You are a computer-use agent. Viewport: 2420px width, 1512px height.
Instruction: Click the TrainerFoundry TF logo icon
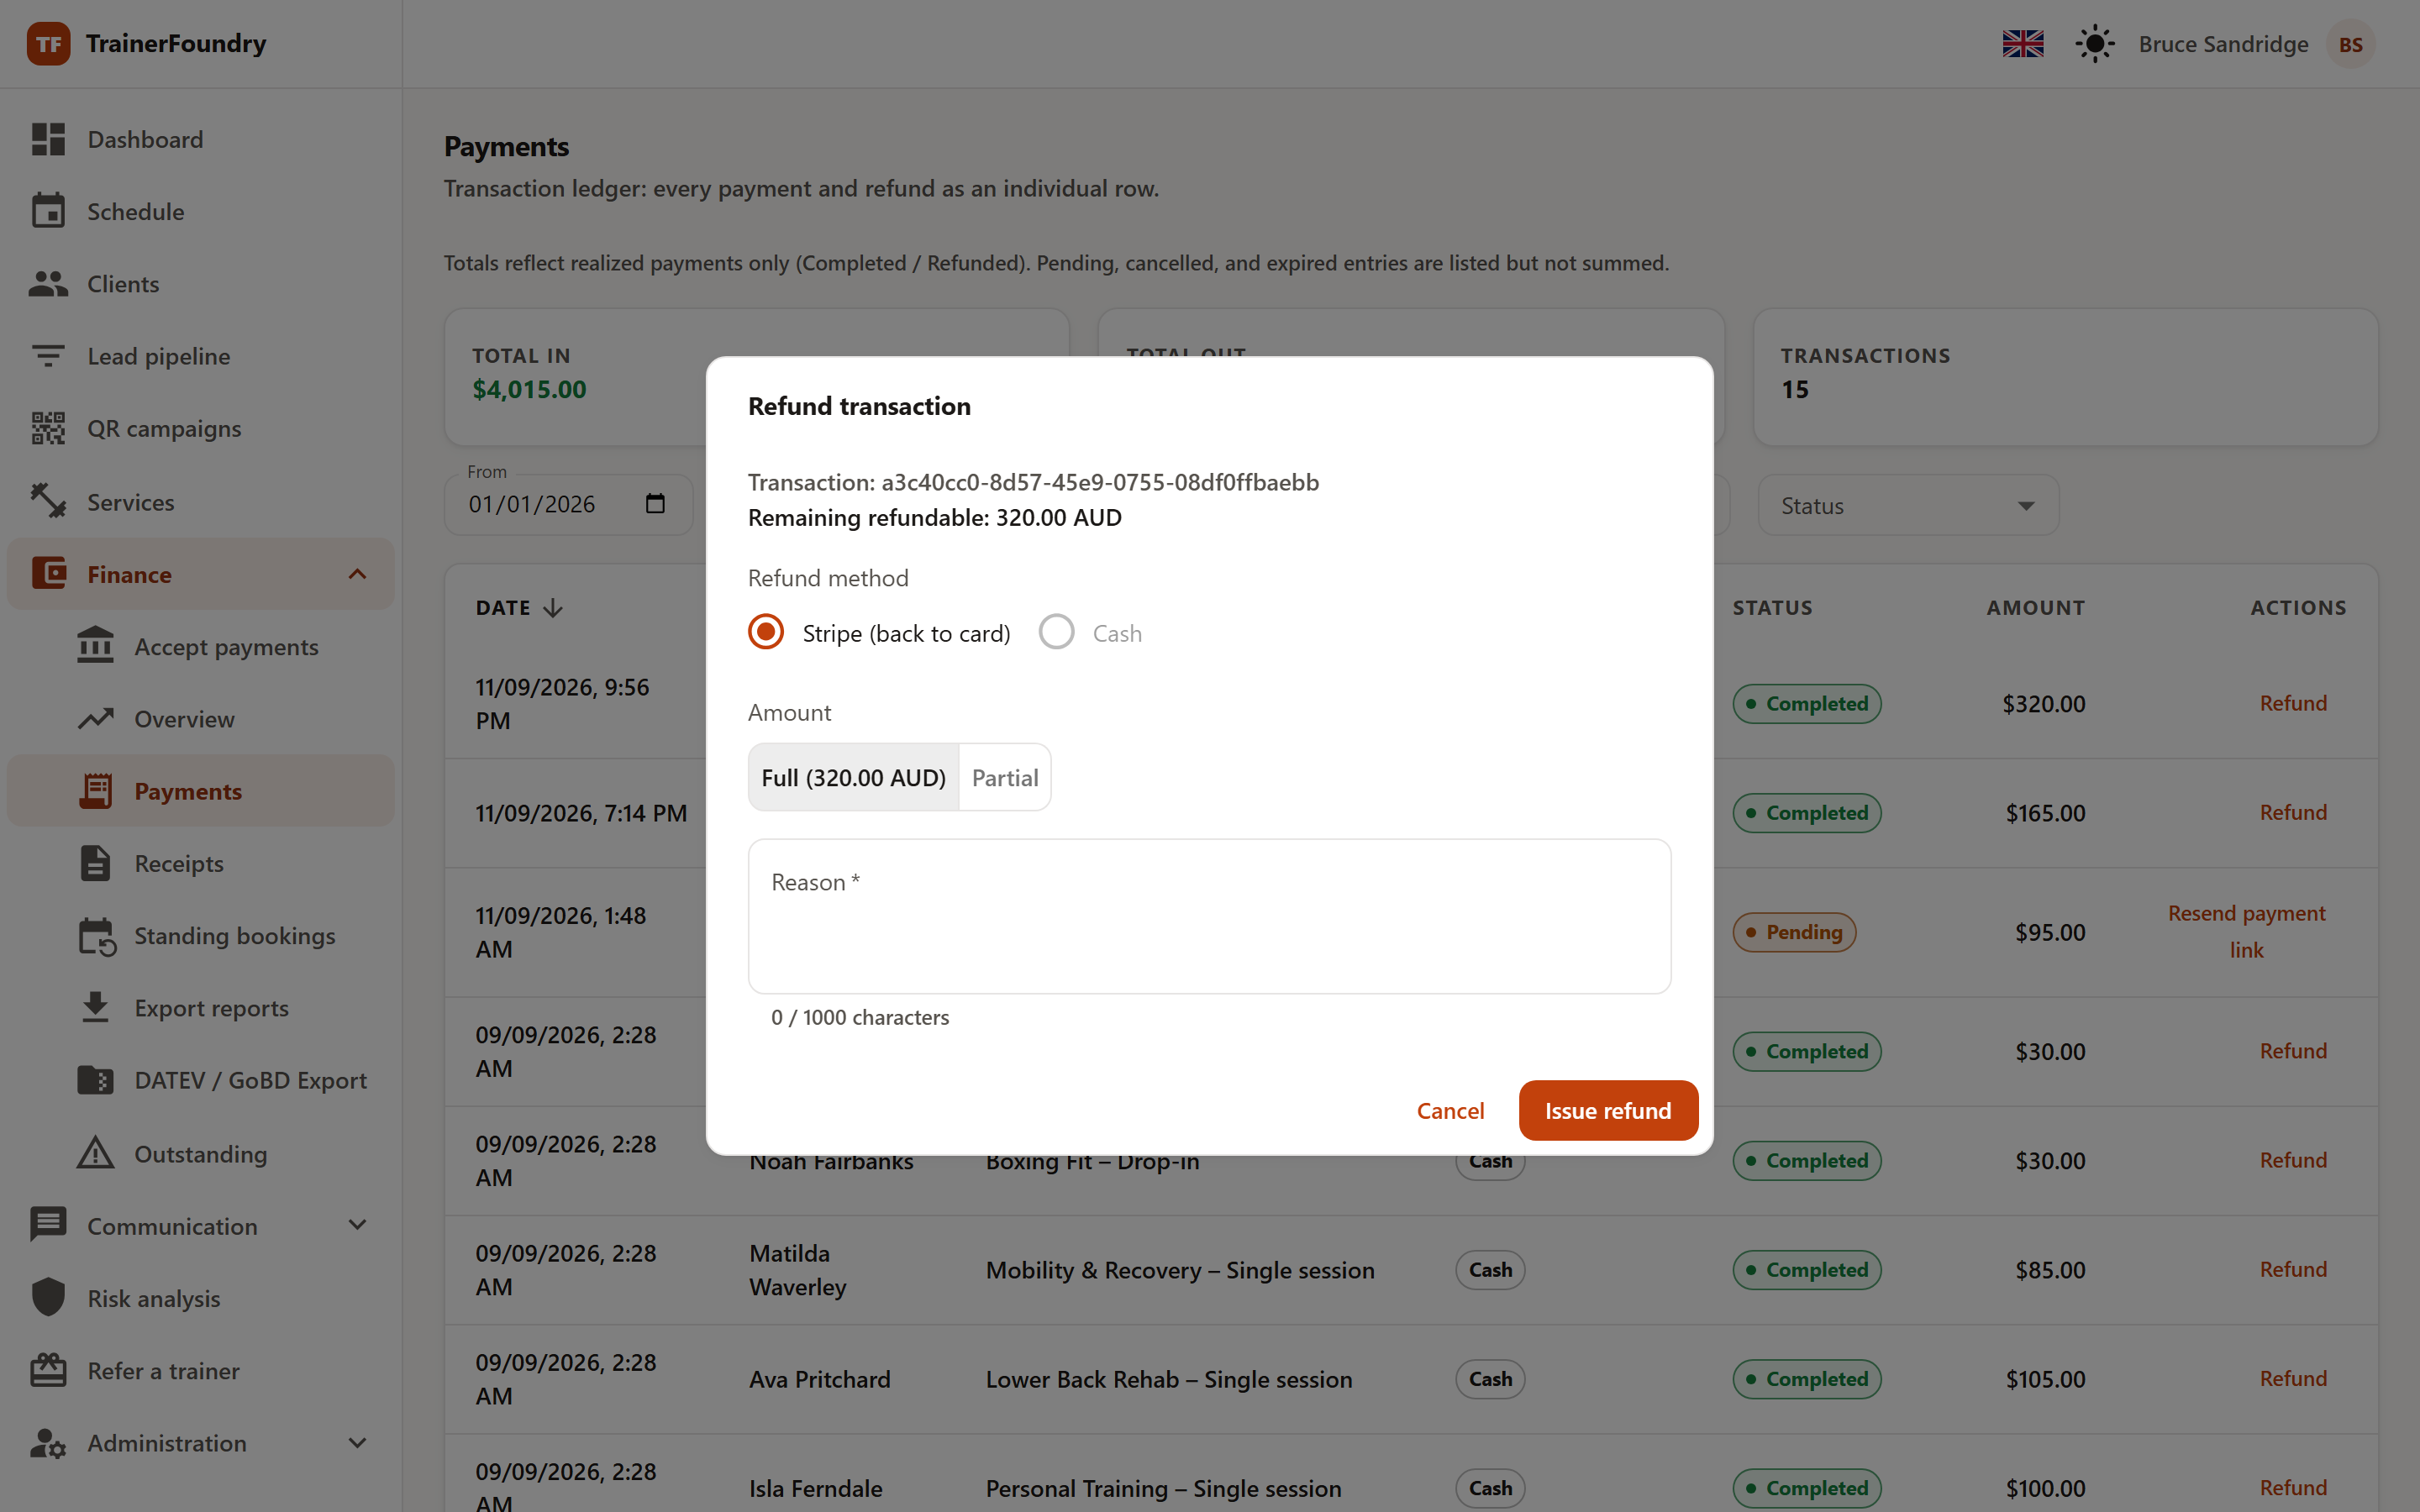[48, 44]
